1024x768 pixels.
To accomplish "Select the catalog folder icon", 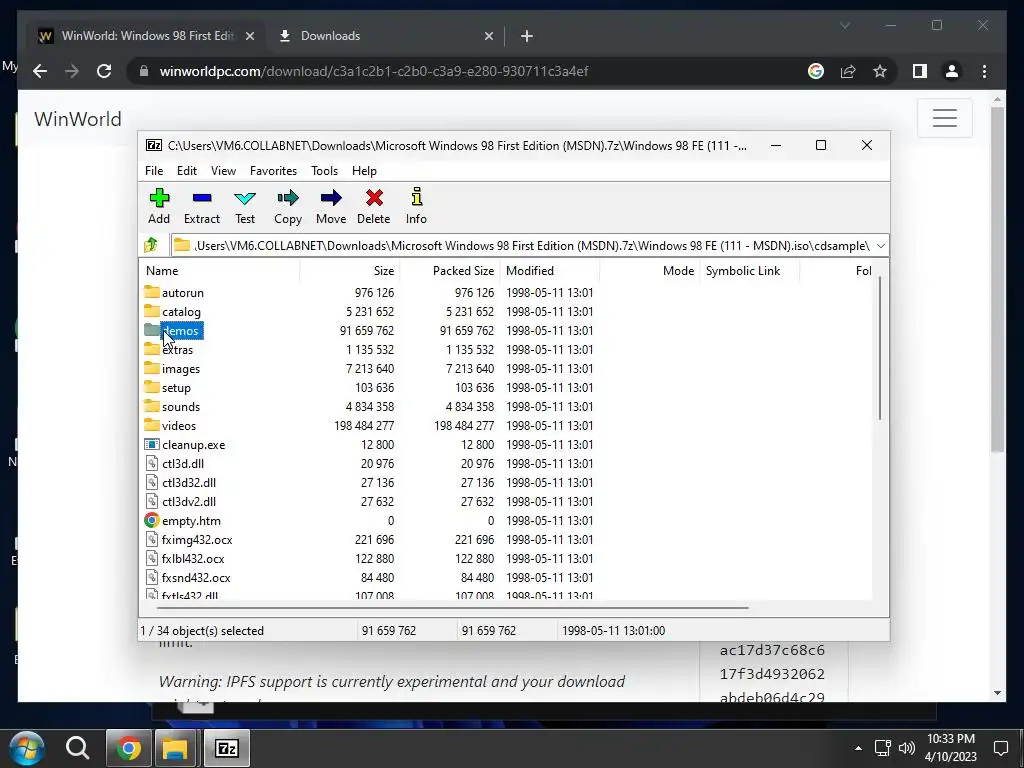I will pyautogui.click(x=152, y=310).
